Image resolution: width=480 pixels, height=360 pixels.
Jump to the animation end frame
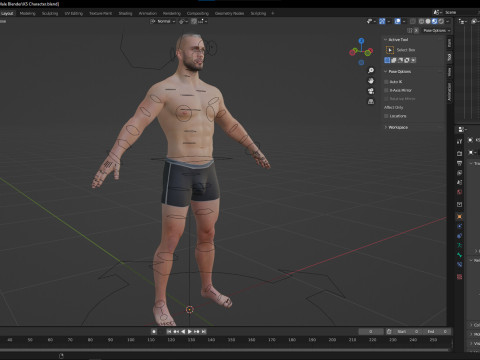coord(204,332)
